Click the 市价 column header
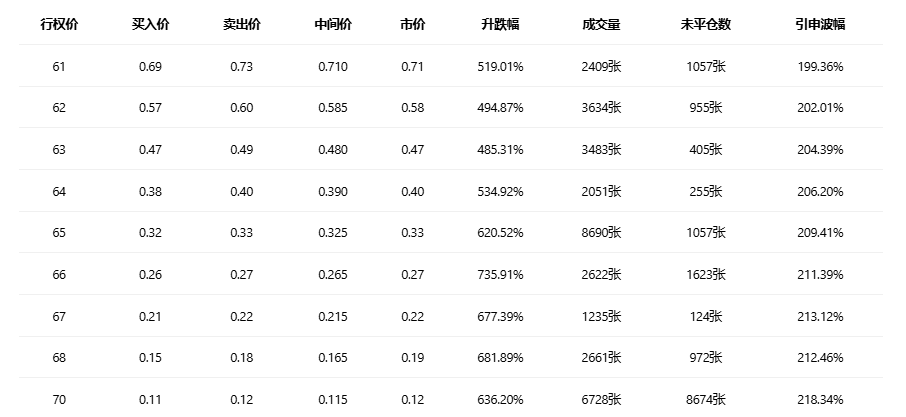The height and width of the screenshot is (417, 906). (413, 24)
